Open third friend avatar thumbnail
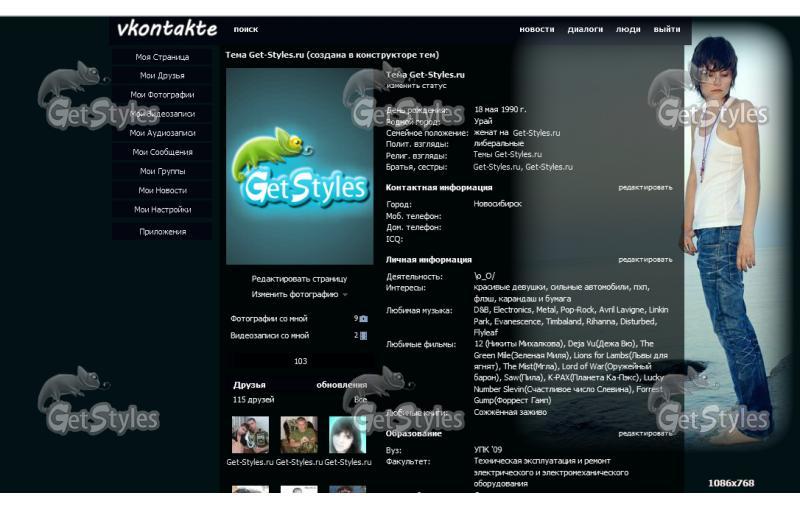Image resolution: width=800 pixels, height=509 pixels. (347, 435)
